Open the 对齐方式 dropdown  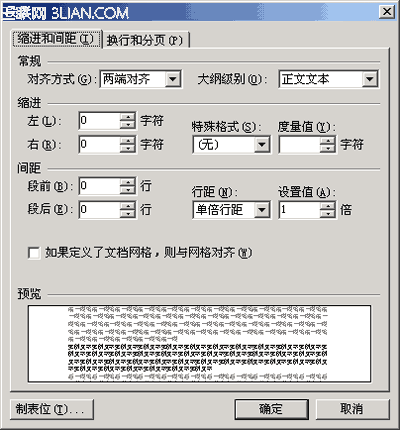tap(173, 79)
